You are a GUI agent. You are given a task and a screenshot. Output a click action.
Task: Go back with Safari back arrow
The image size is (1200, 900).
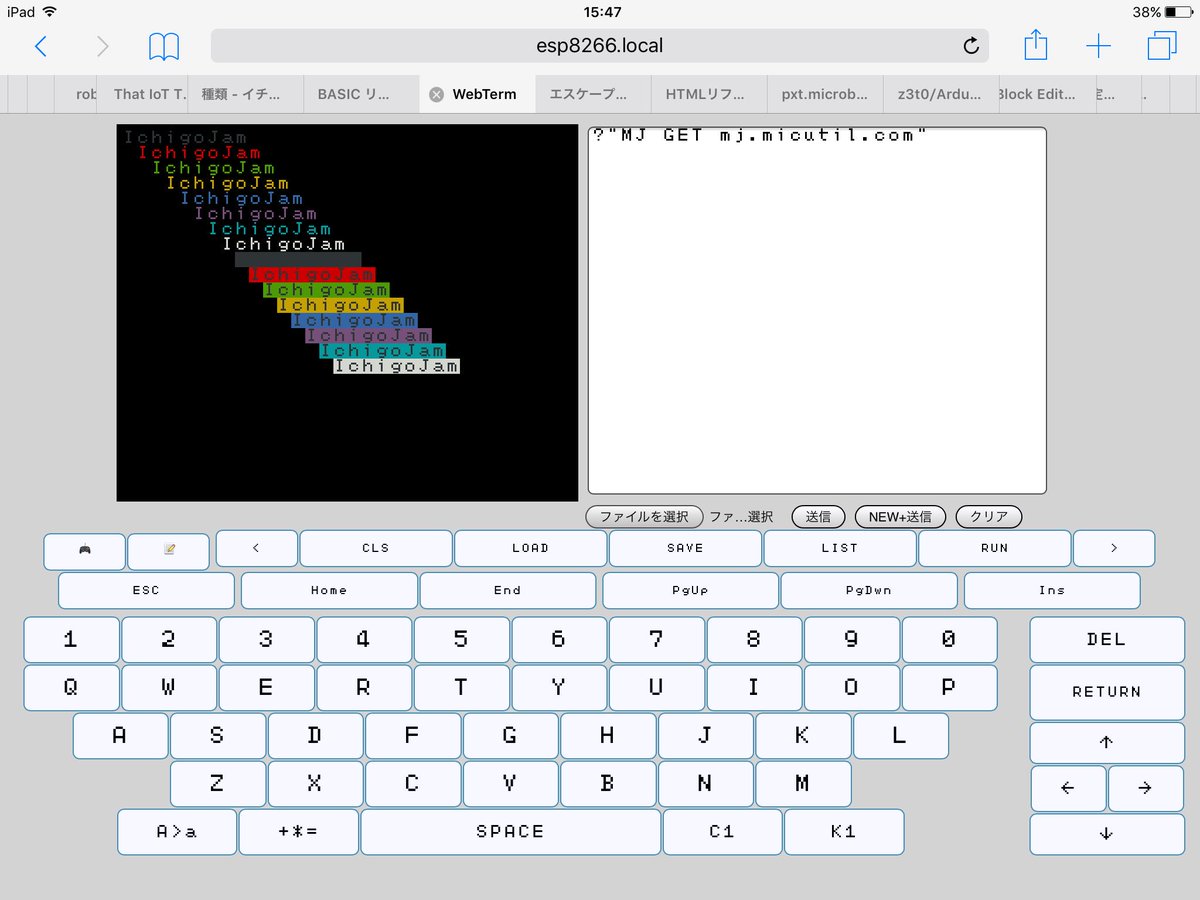41,46
